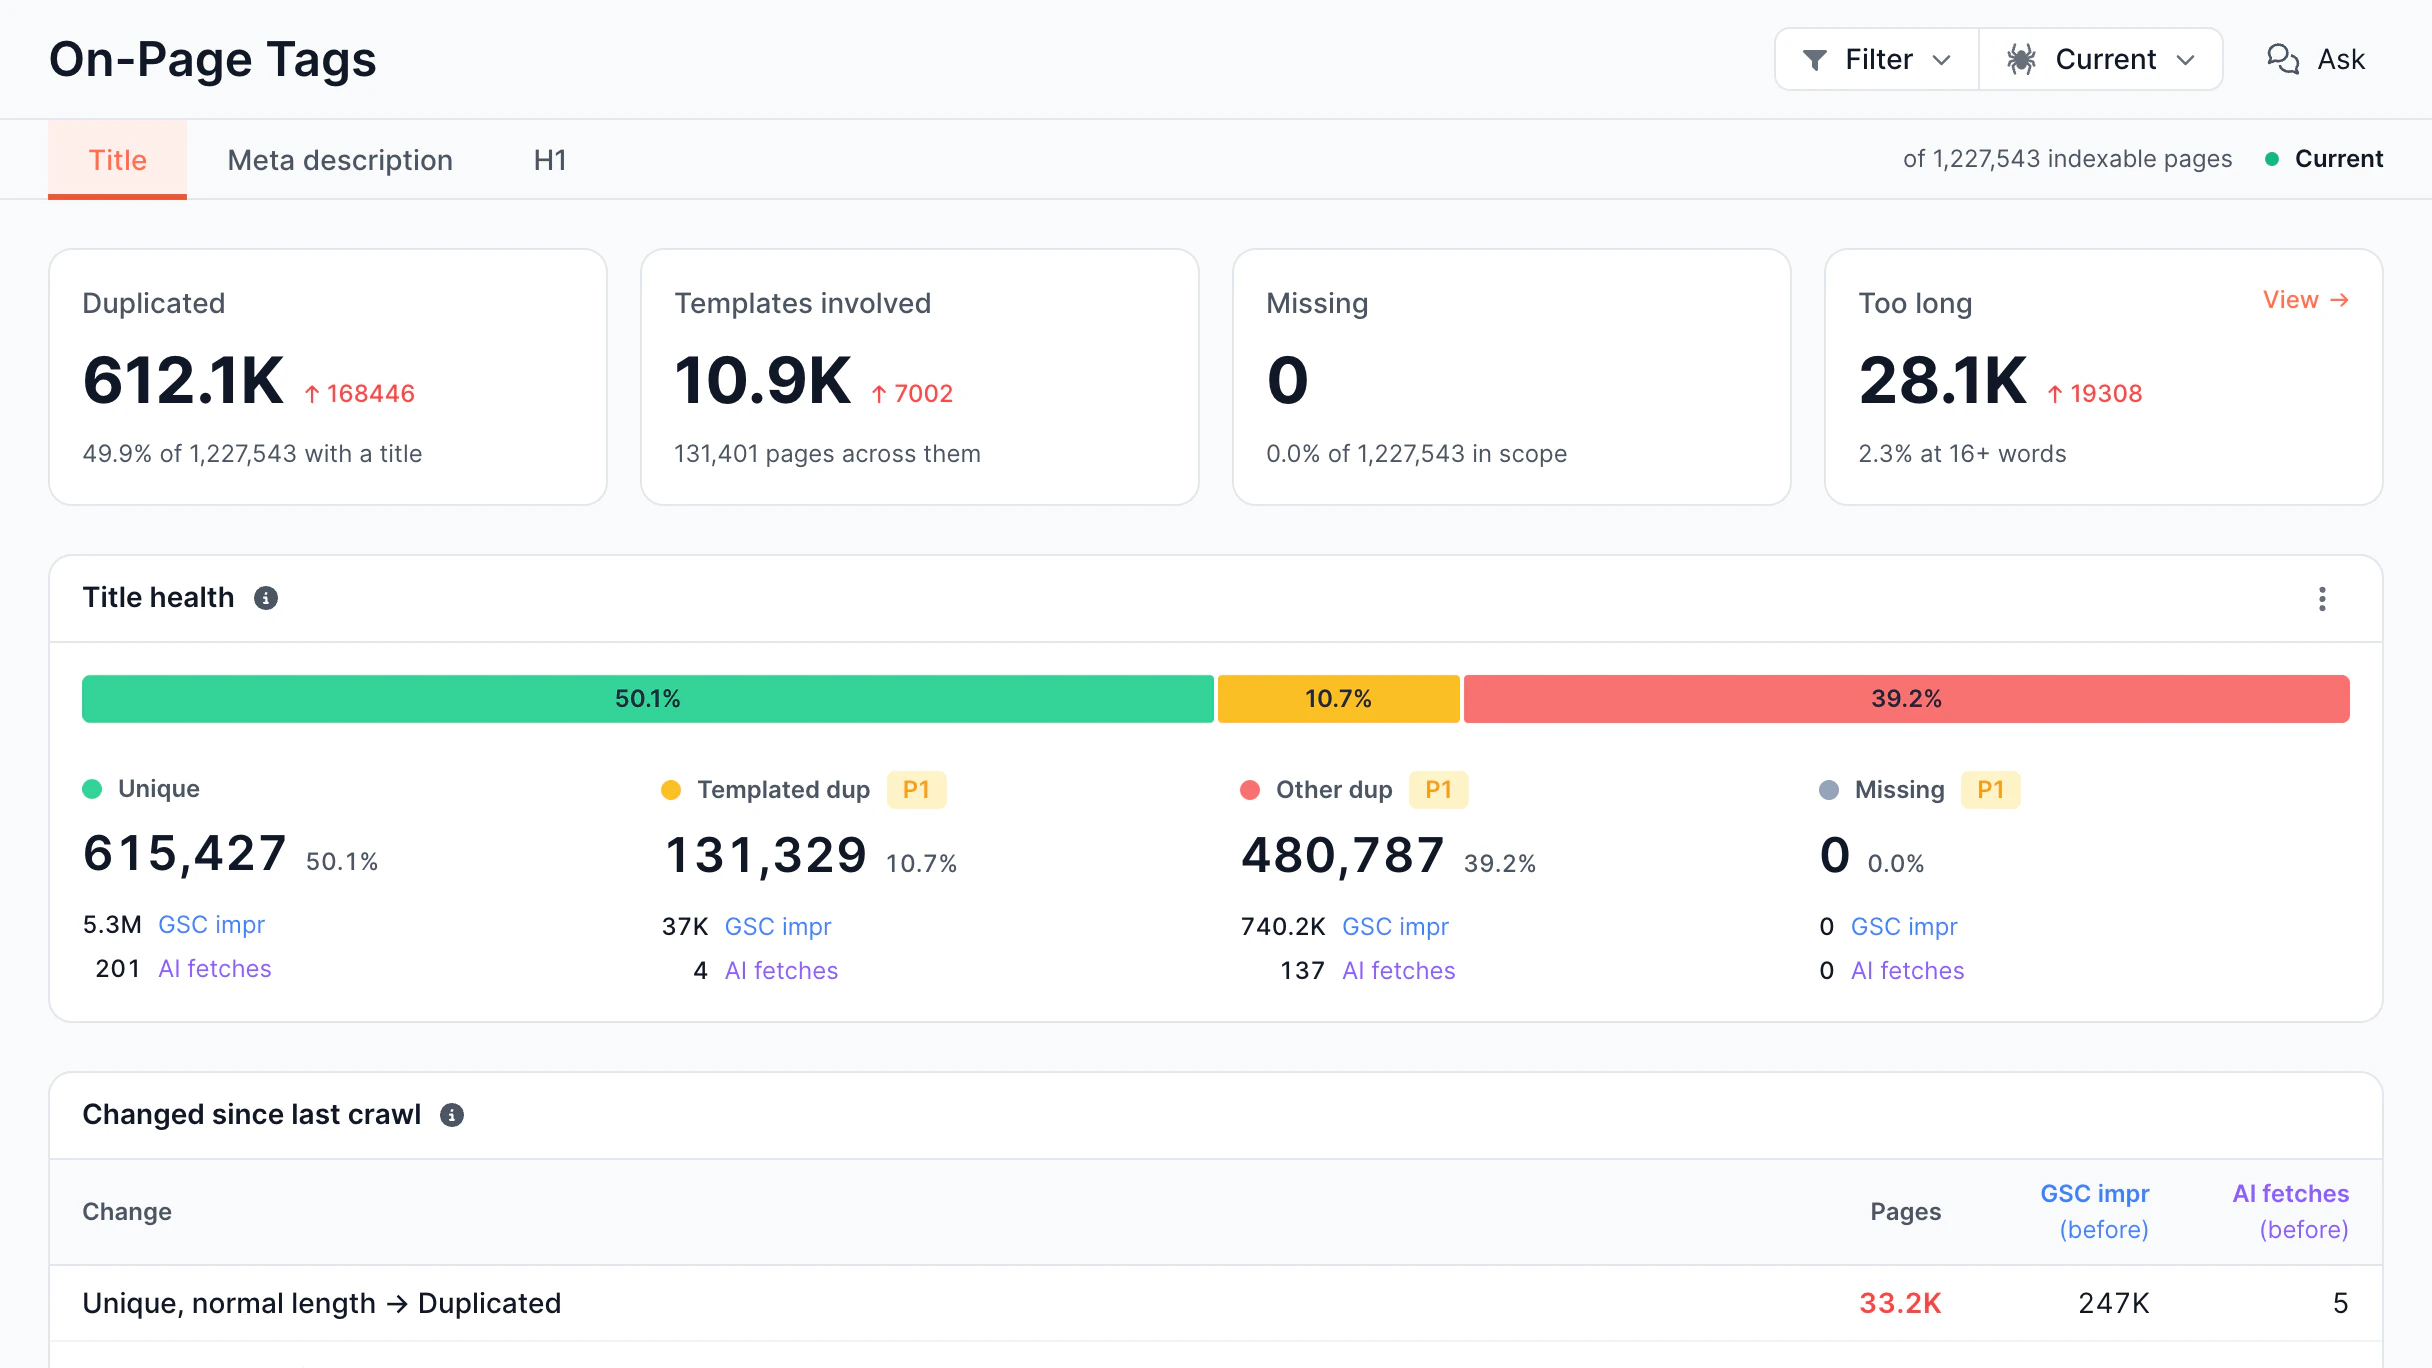
Task: Switch to the H1 tab
Action: 550,160
